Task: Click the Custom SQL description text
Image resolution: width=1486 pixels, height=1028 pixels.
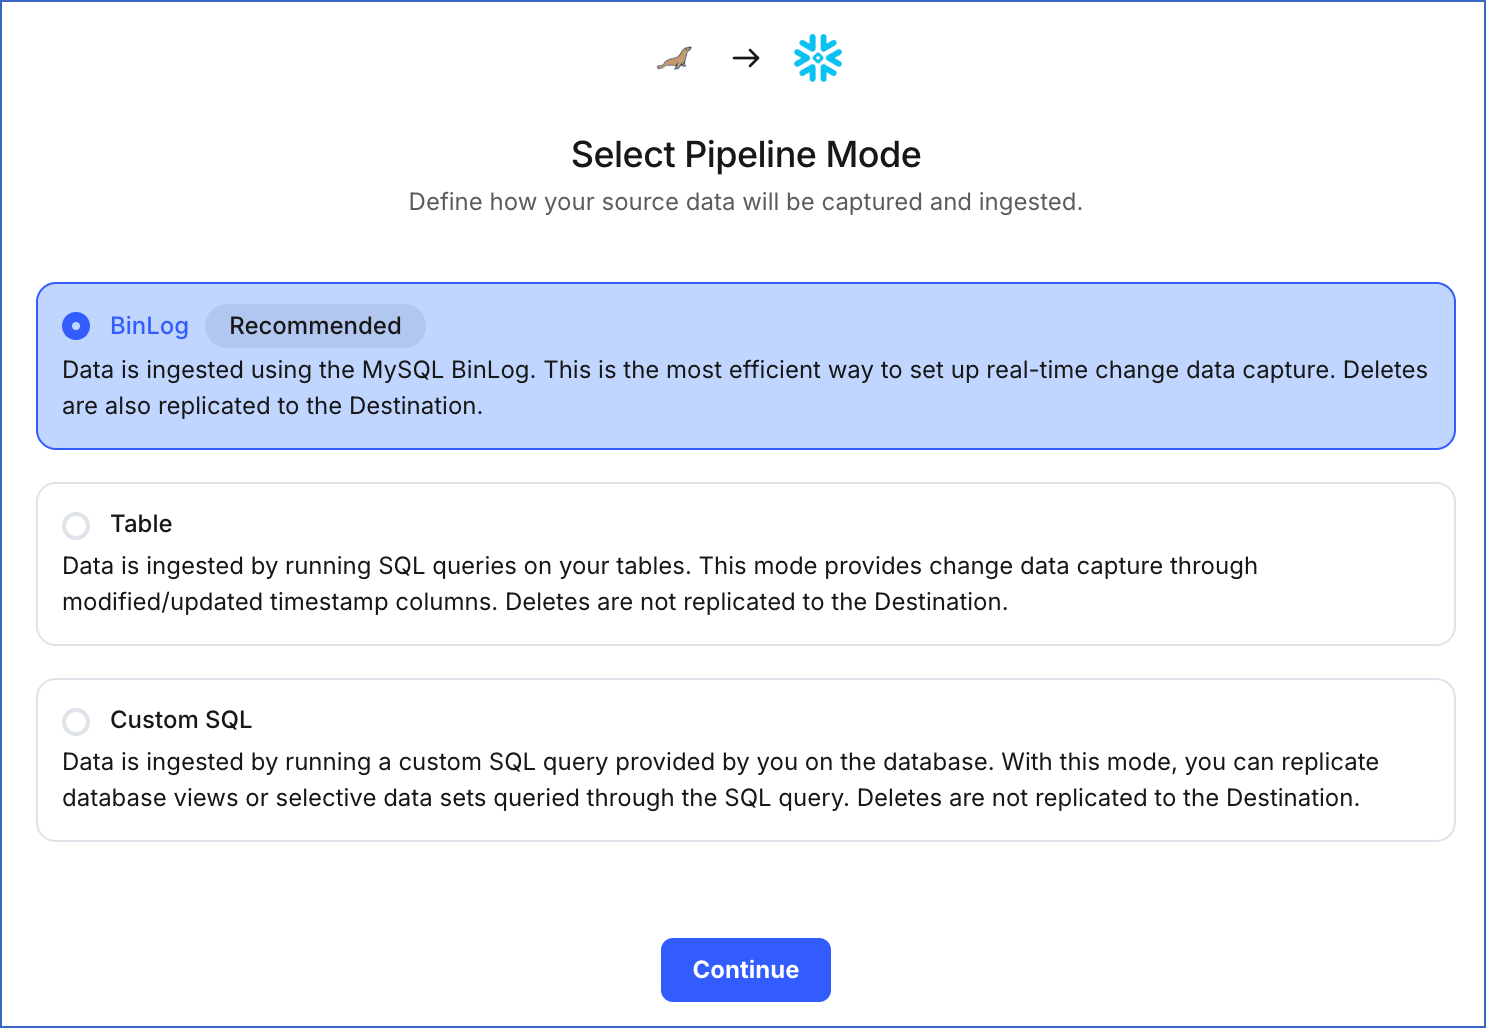Action: pyautogui.click(x=720, y=779)
